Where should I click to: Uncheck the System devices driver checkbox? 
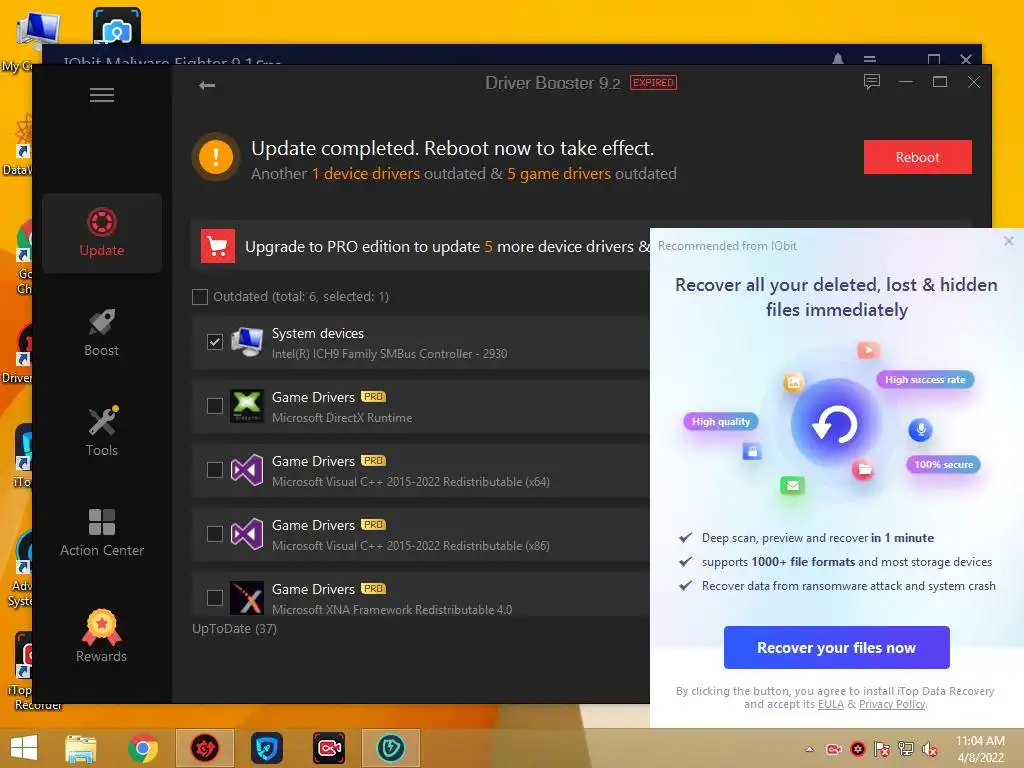(x=215, y=342)
